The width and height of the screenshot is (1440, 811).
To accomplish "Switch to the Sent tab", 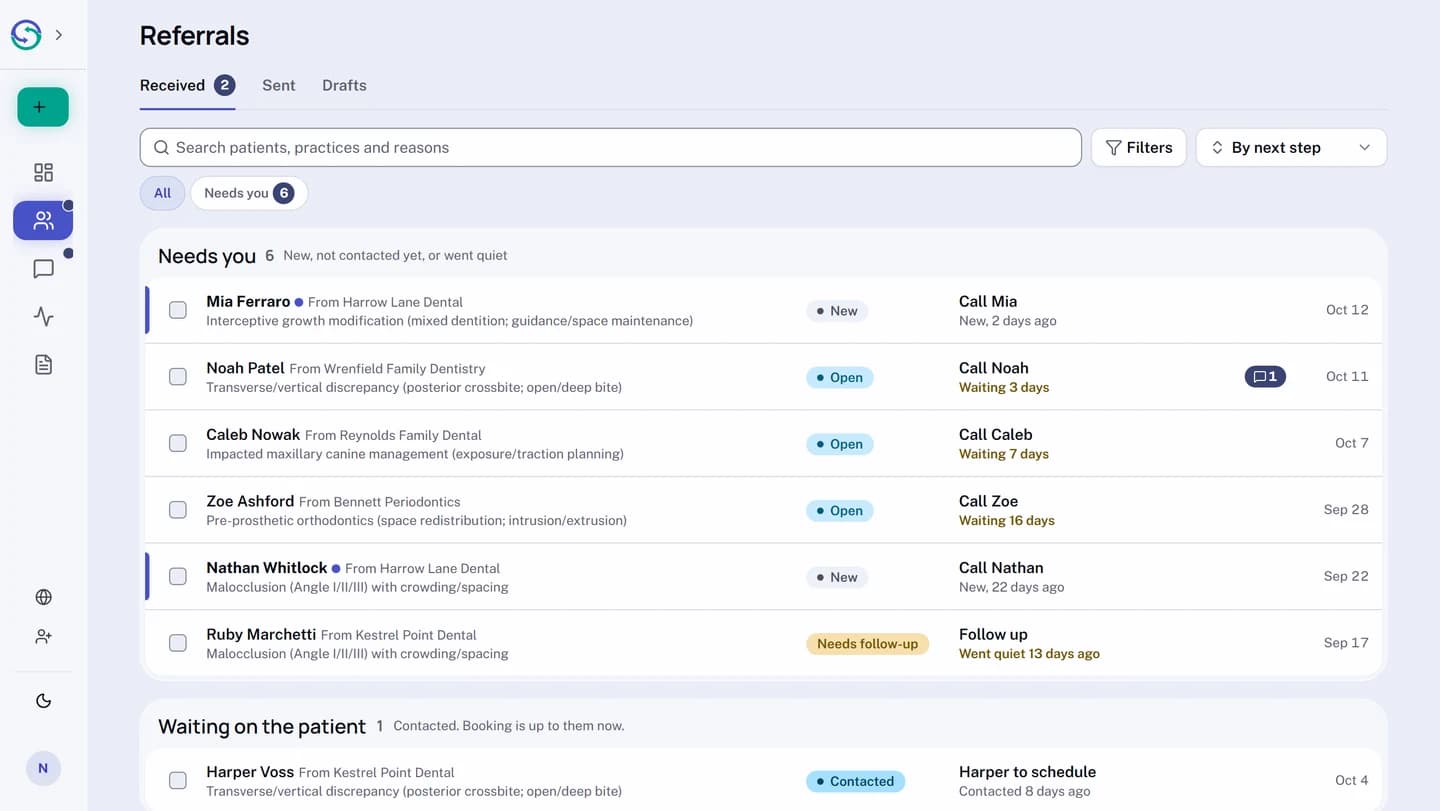I will point(278,86).
